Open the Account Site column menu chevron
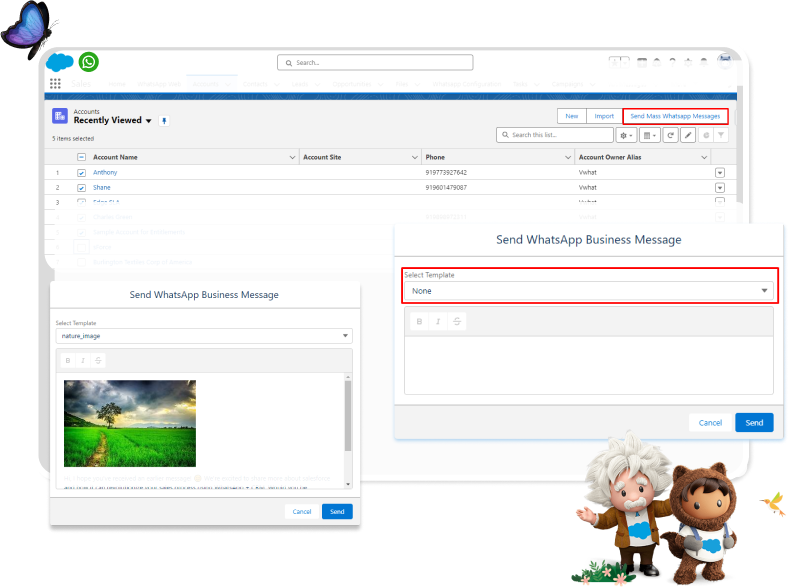The image size is (789, 587). pyautogui.click(x=415, y=157)
